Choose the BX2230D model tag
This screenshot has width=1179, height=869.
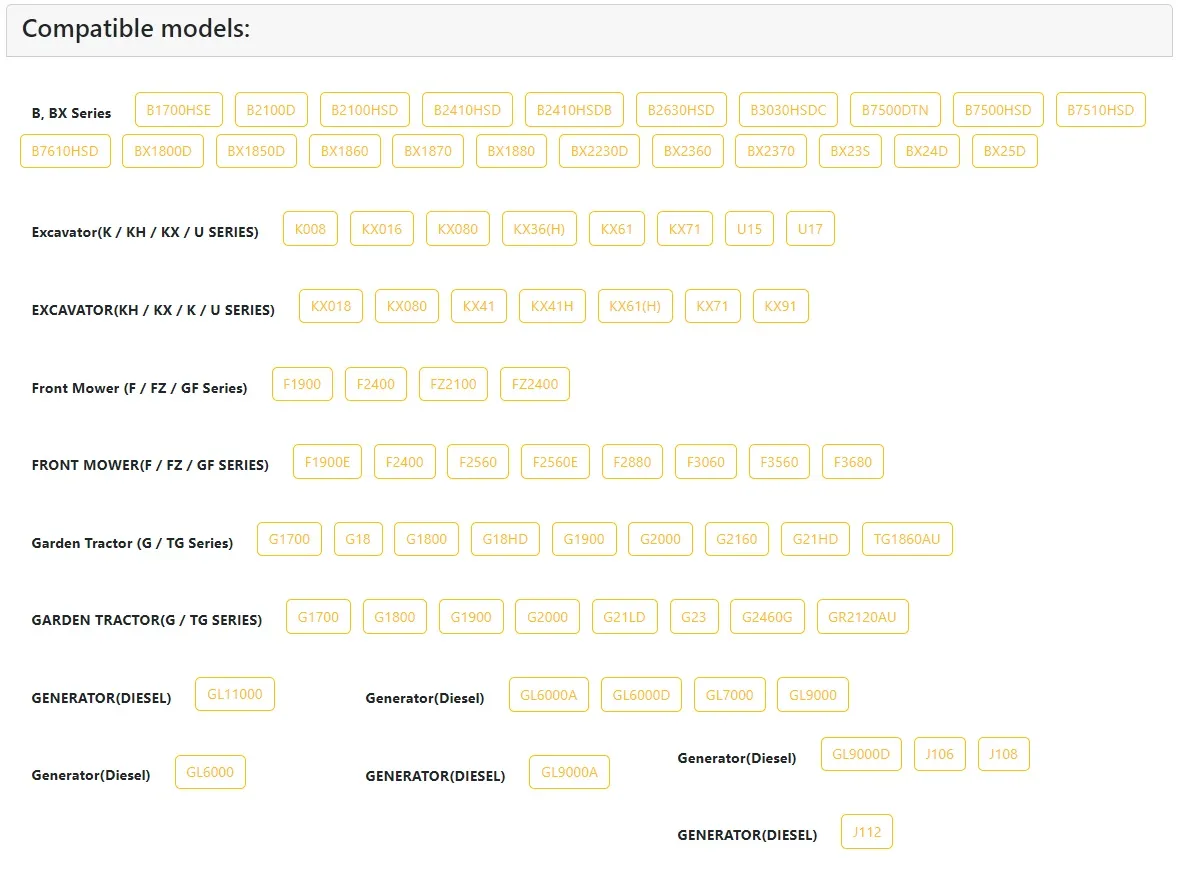point(599,151)
